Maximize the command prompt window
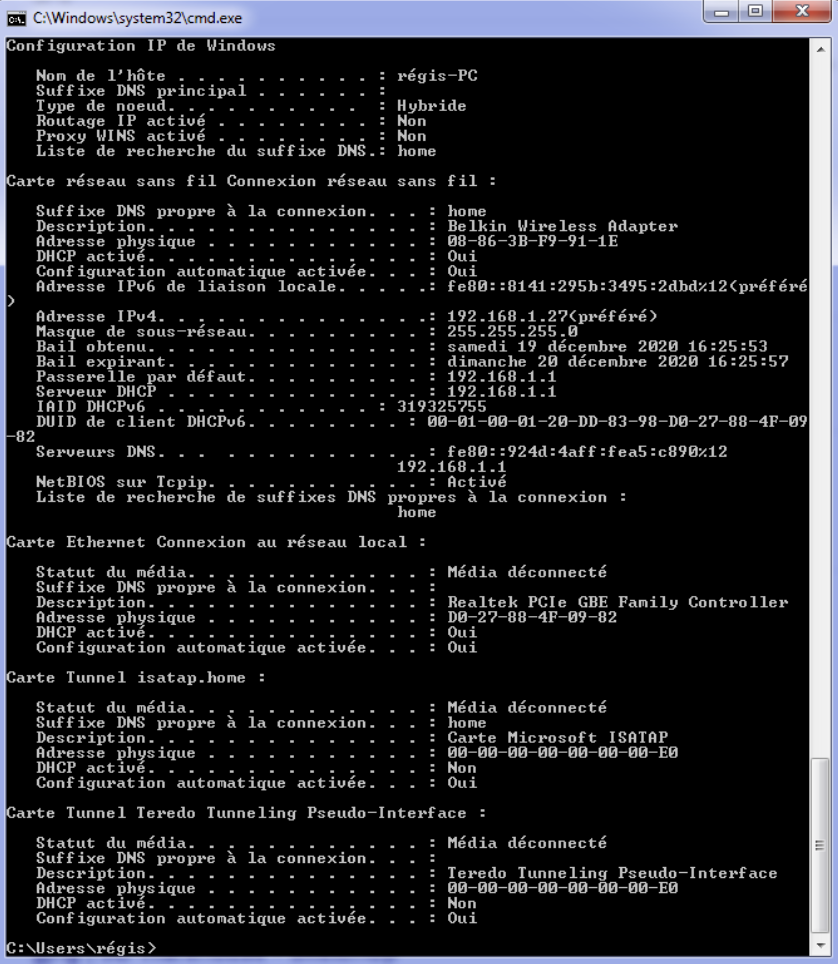 755,12
